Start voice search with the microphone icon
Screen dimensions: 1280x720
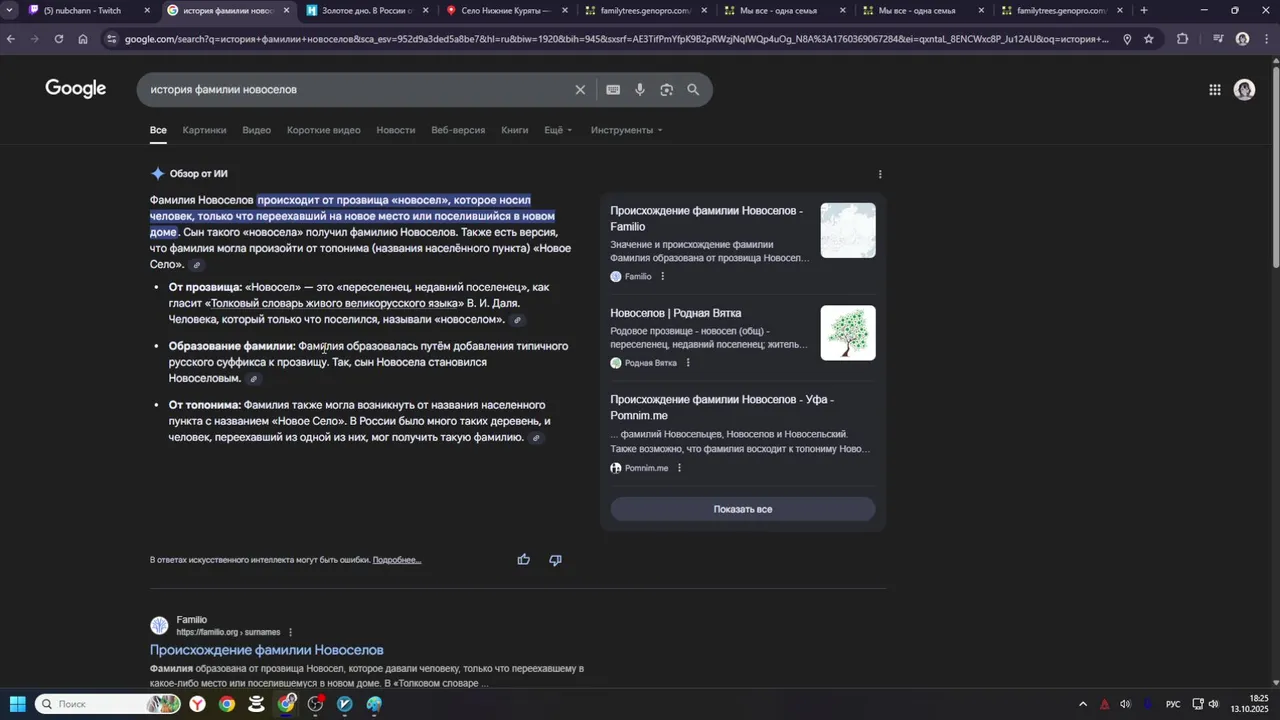tap(640, 90)
